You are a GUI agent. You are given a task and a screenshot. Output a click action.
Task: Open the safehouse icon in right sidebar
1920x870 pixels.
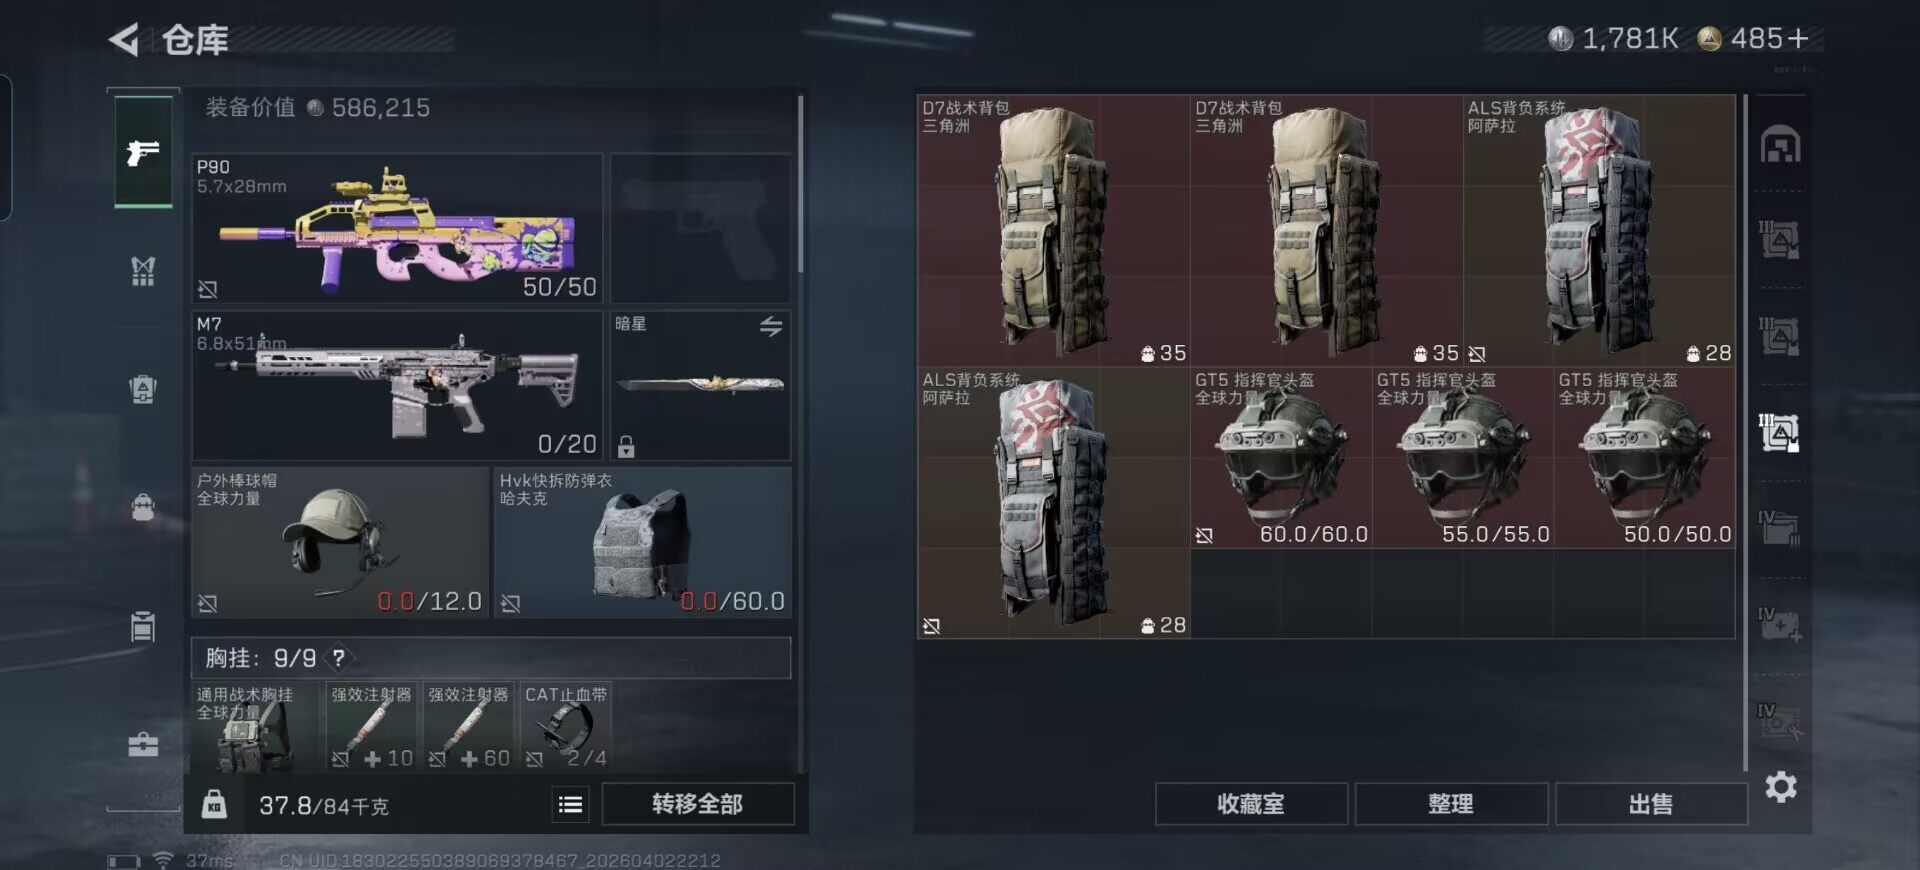point(1780,144)
